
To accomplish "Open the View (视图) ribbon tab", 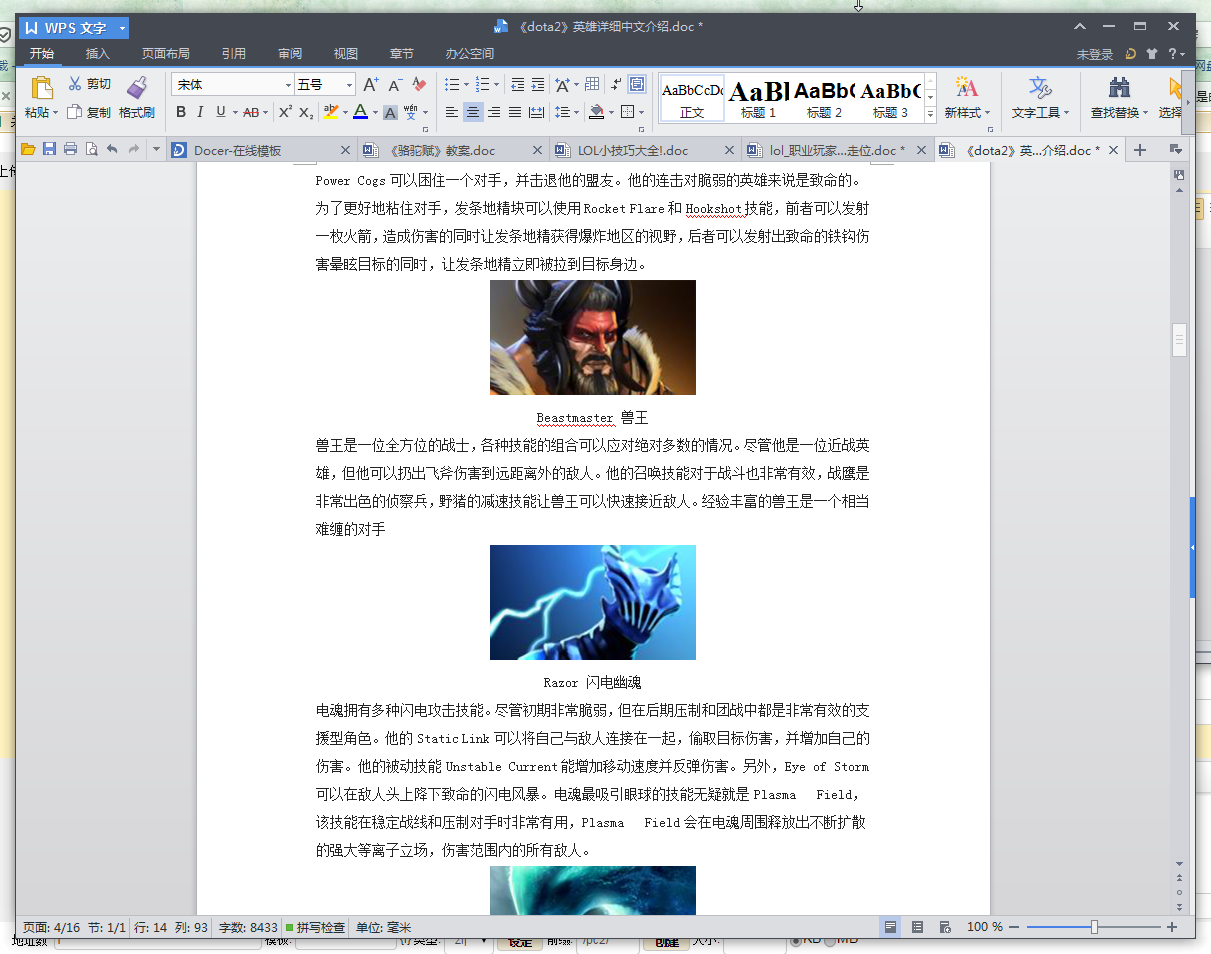I will (x=346, y=54).
